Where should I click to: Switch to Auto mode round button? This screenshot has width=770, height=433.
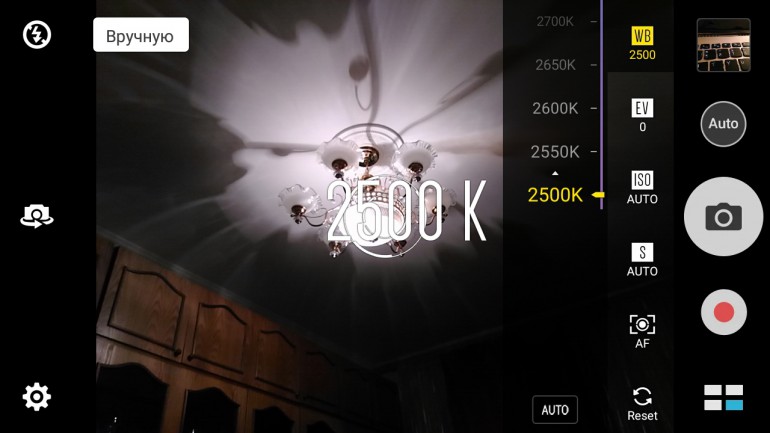tap(723, 124)
